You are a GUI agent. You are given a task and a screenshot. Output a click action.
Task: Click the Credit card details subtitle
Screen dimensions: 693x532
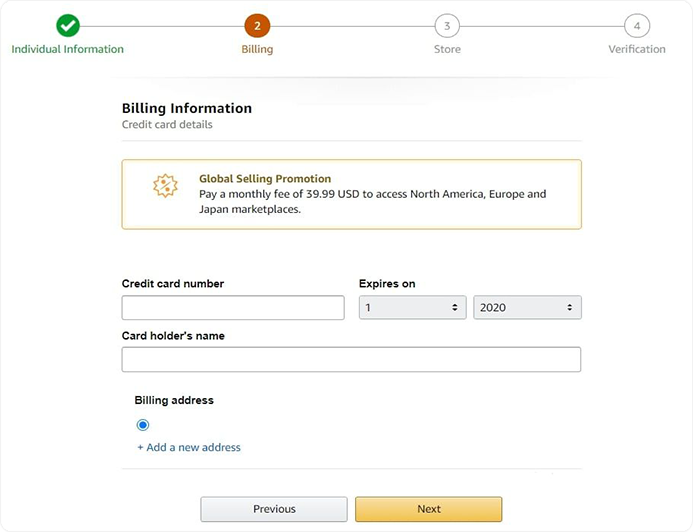(x=167, y=125)
